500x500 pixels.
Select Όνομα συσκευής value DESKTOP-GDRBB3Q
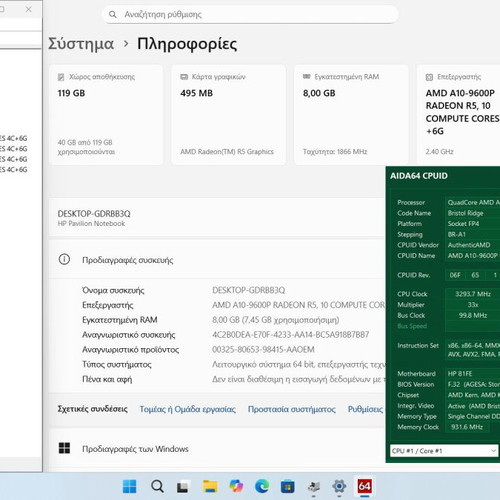[x=249, y=290]
